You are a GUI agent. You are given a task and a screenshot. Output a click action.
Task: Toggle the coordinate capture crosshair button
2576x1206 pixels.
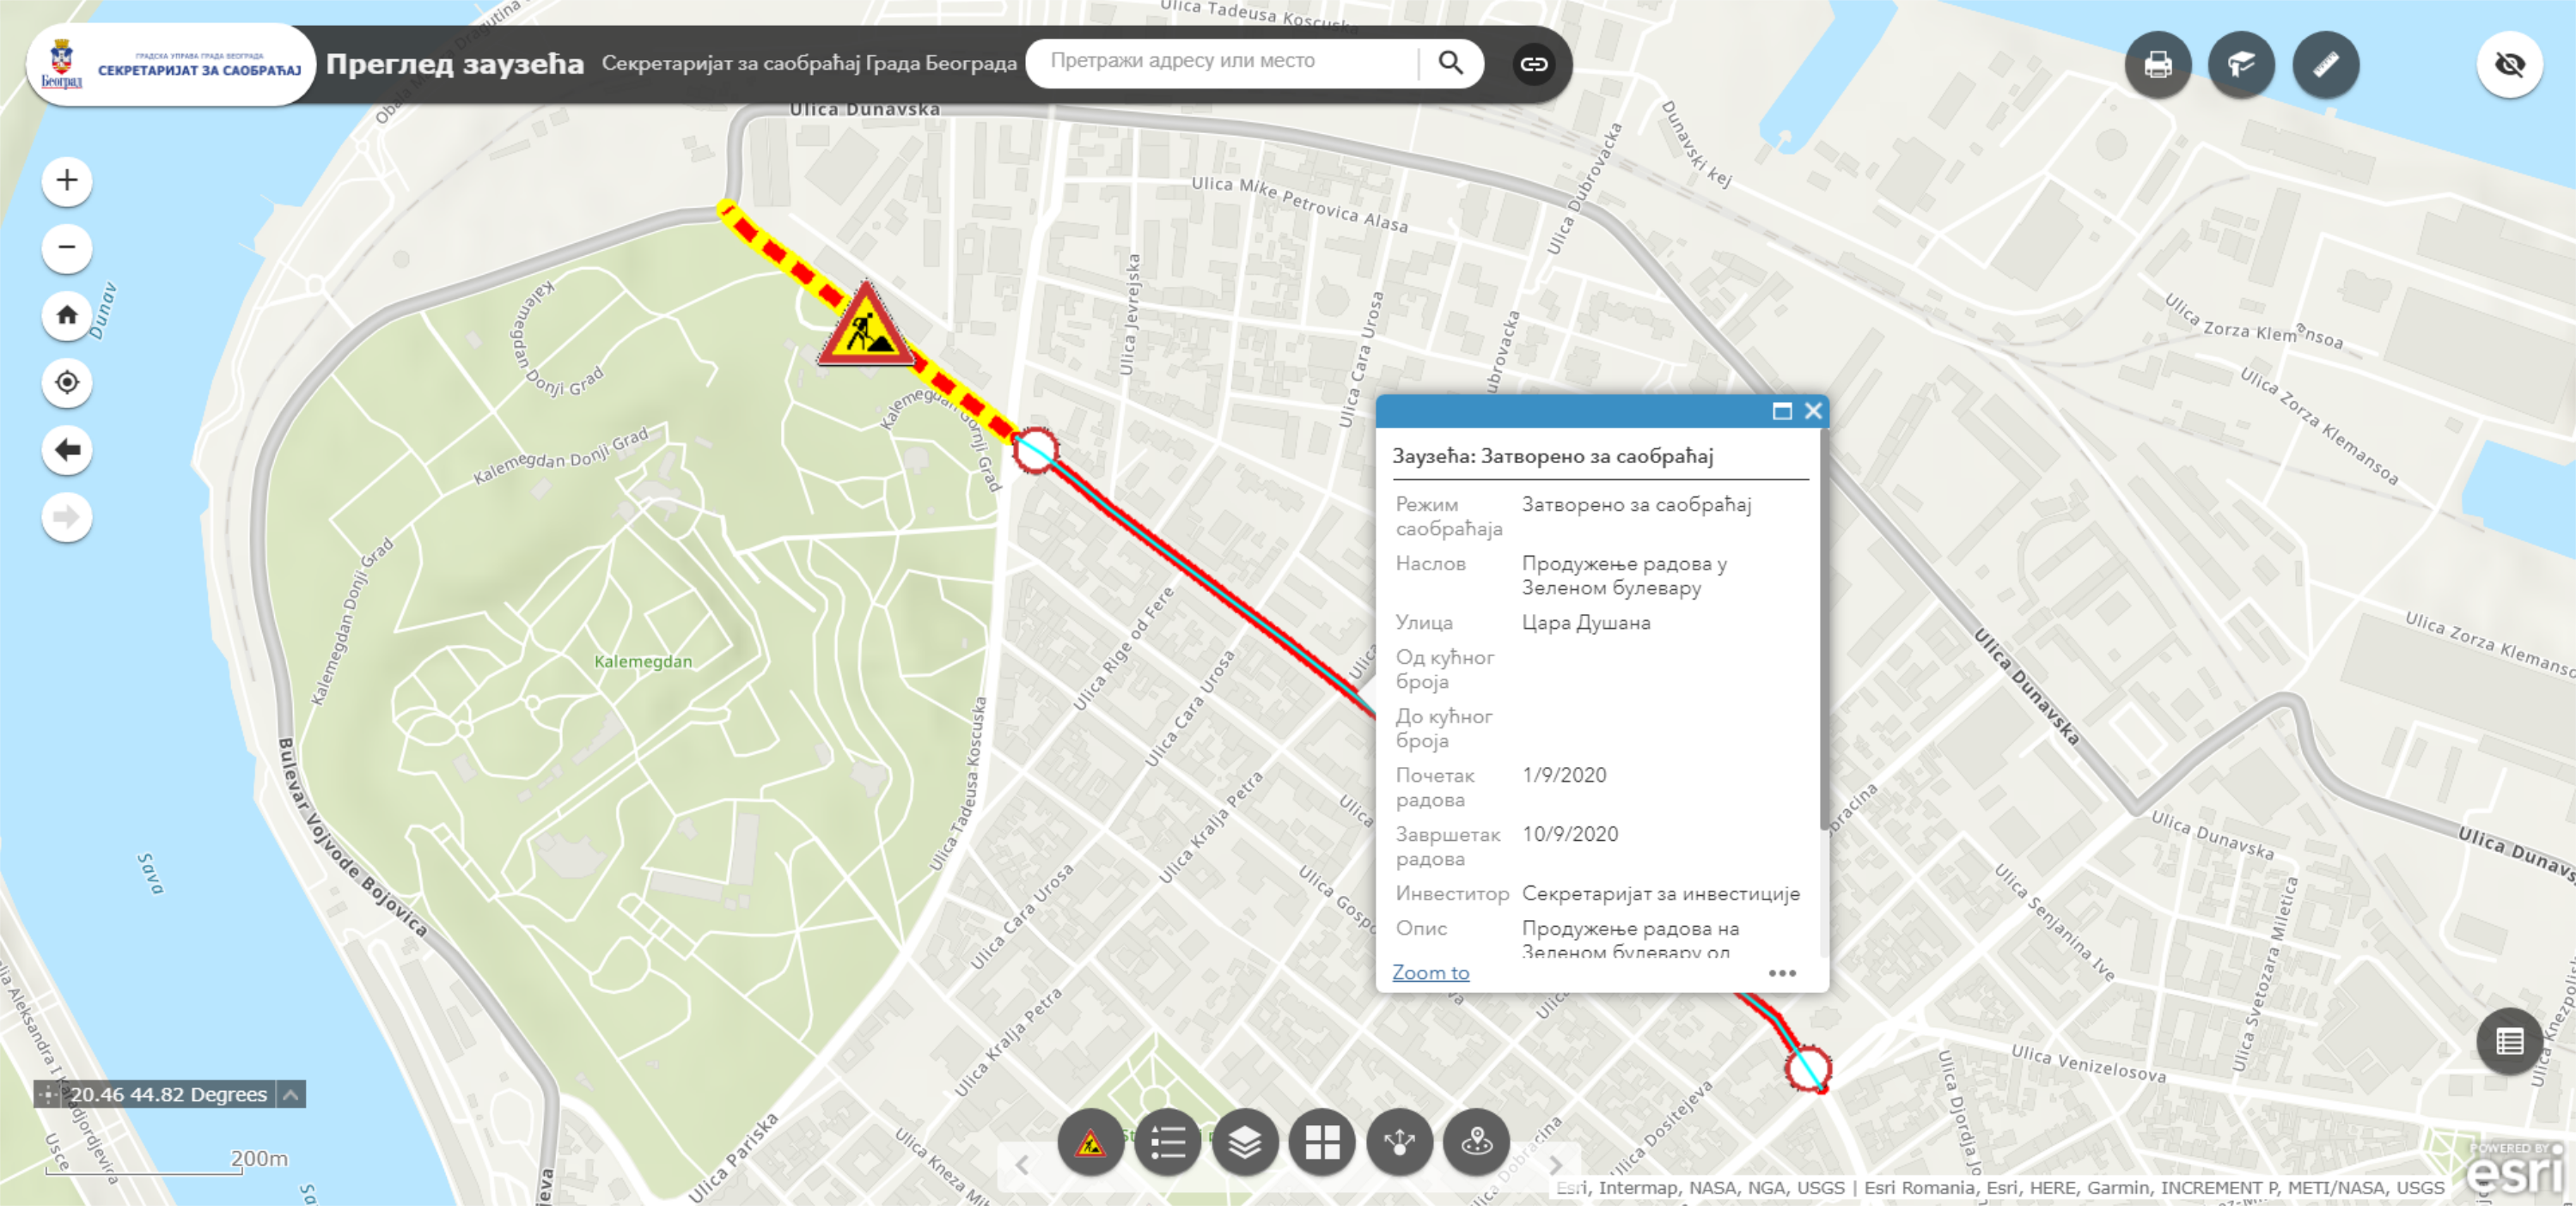[x=48, y=1094]
